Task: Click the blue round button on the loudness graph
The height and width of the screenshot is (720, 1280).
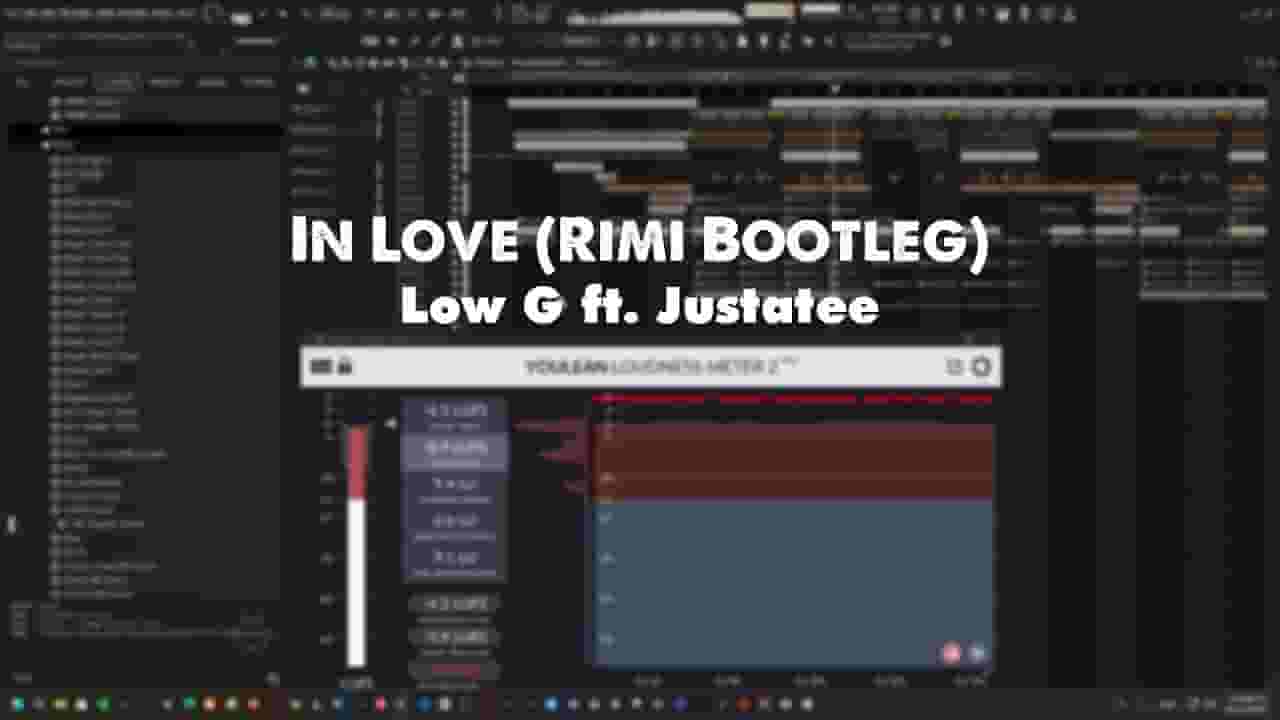Action: coord(977,654)
